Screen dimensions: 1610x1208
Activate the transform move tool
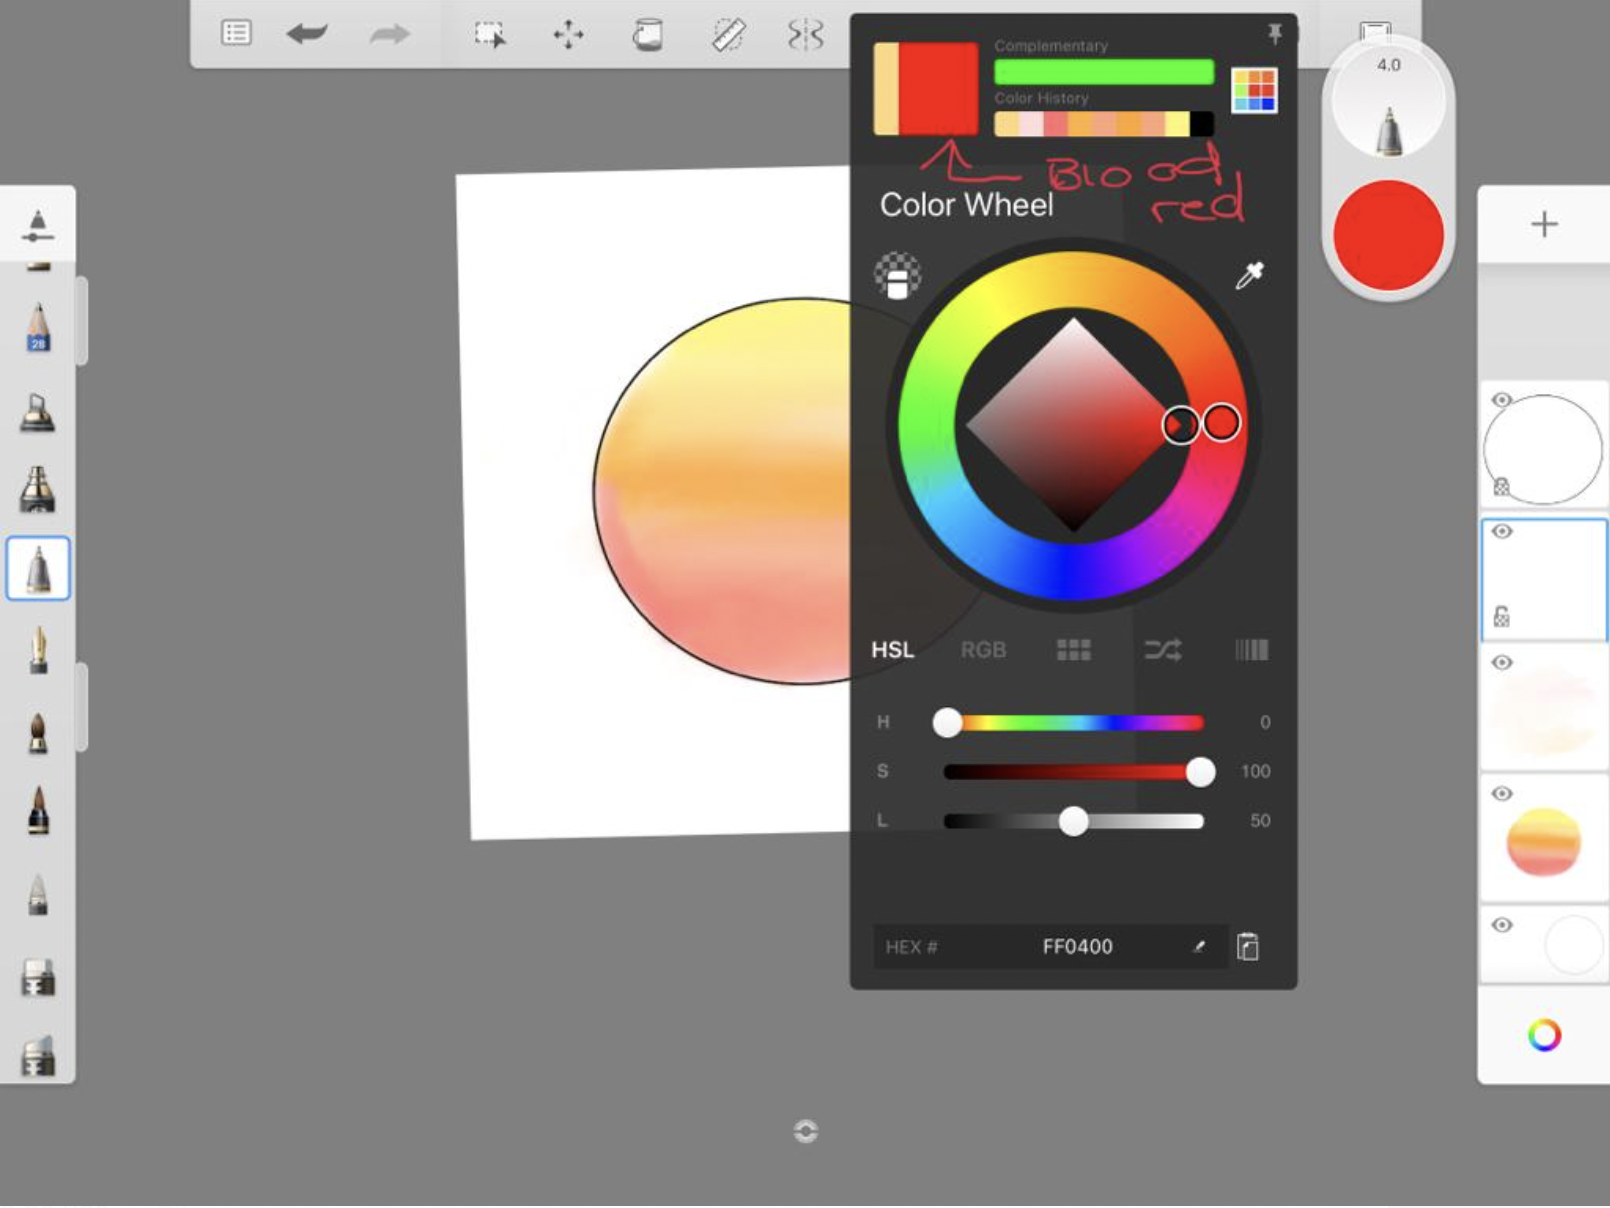point(569,35)
